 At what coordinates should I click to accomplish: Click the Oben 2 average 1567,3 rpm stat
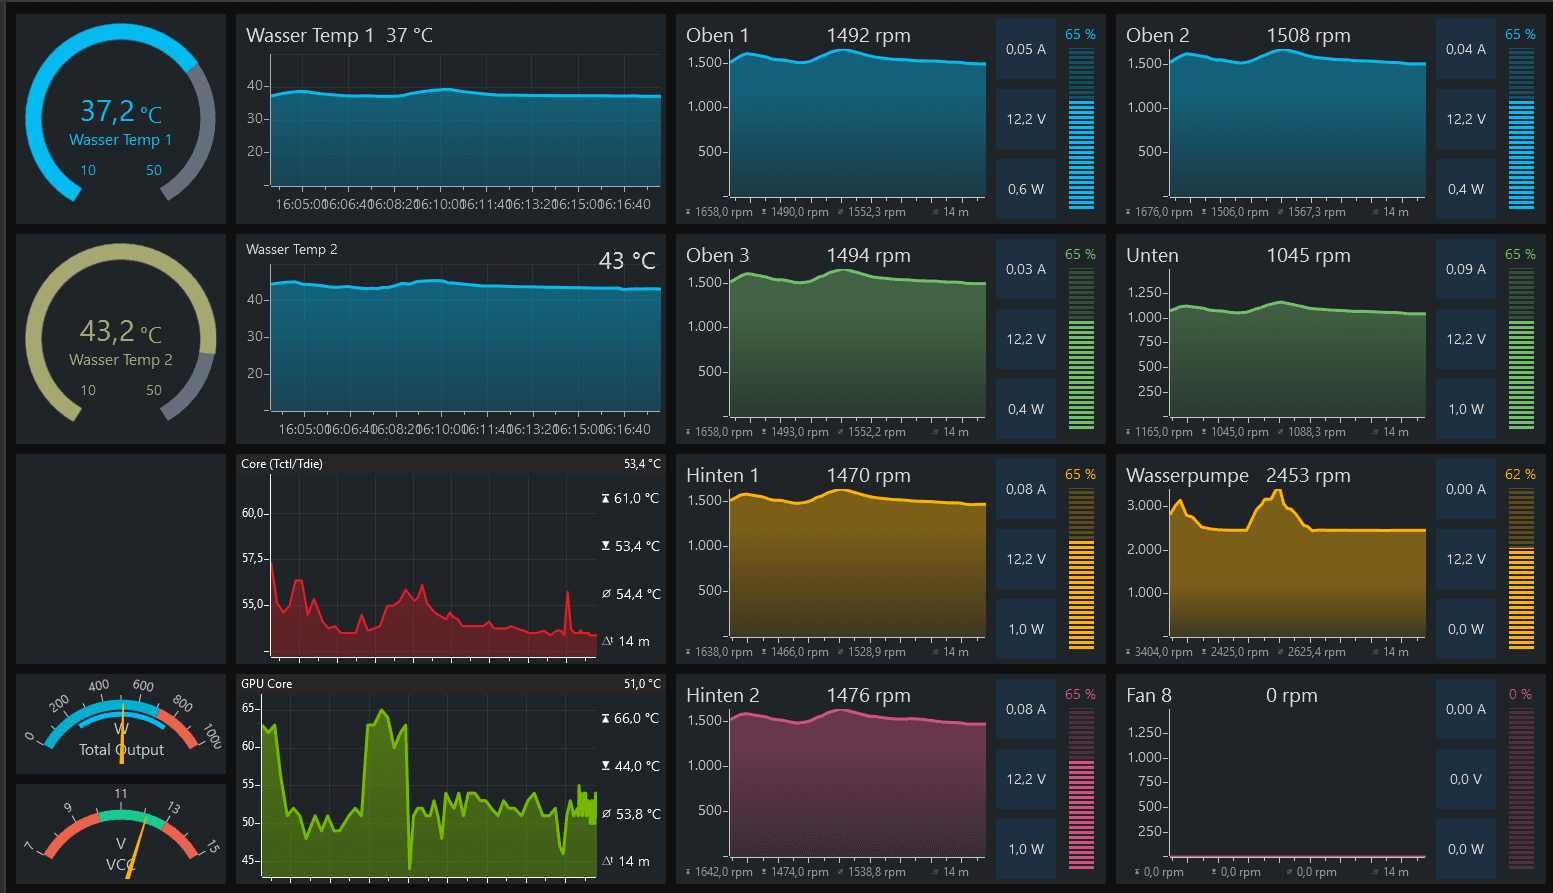coord(1311,212)
